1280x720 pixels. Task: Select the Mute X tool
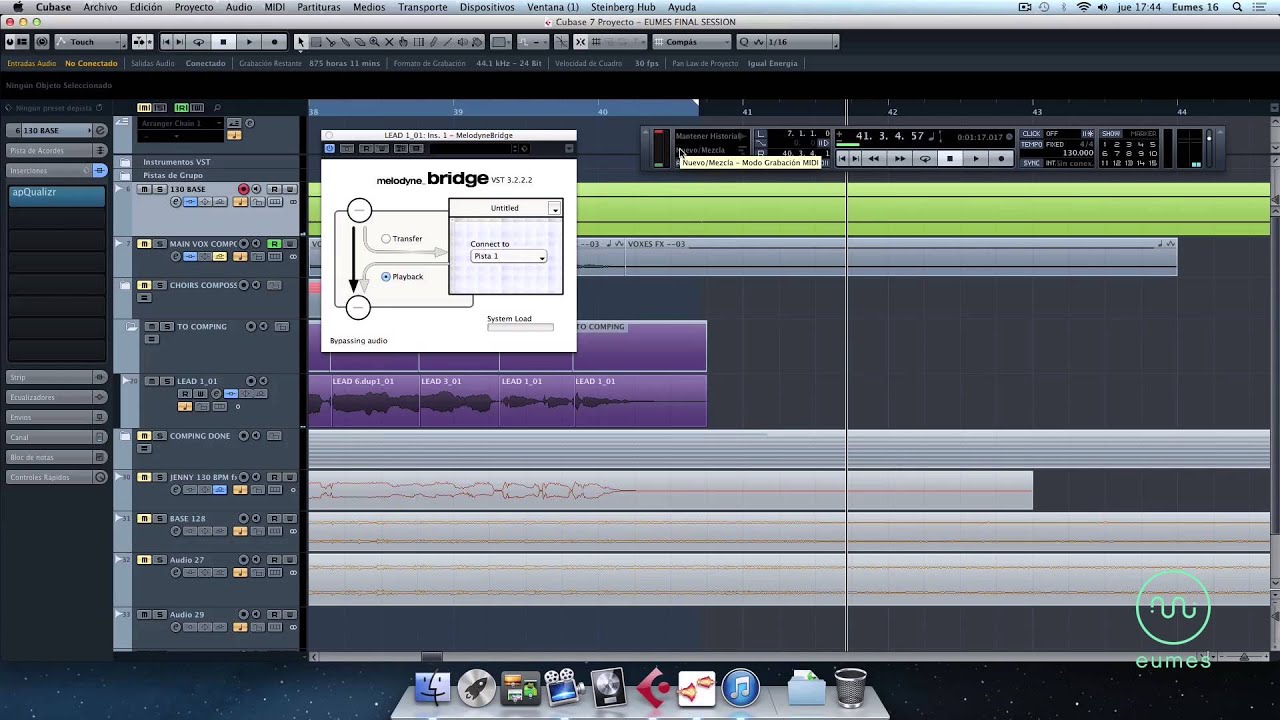click(389, 42)
